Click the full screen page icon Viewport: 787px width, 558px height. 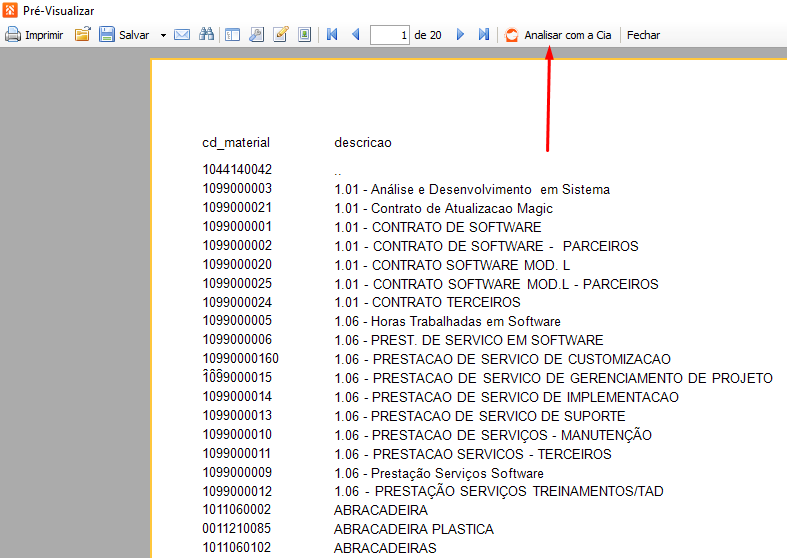tap(304, 34)
